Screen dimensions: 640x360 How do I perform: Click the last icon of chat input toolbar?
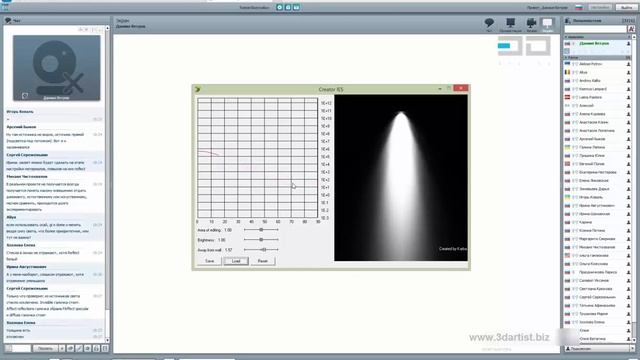point(105,348)
